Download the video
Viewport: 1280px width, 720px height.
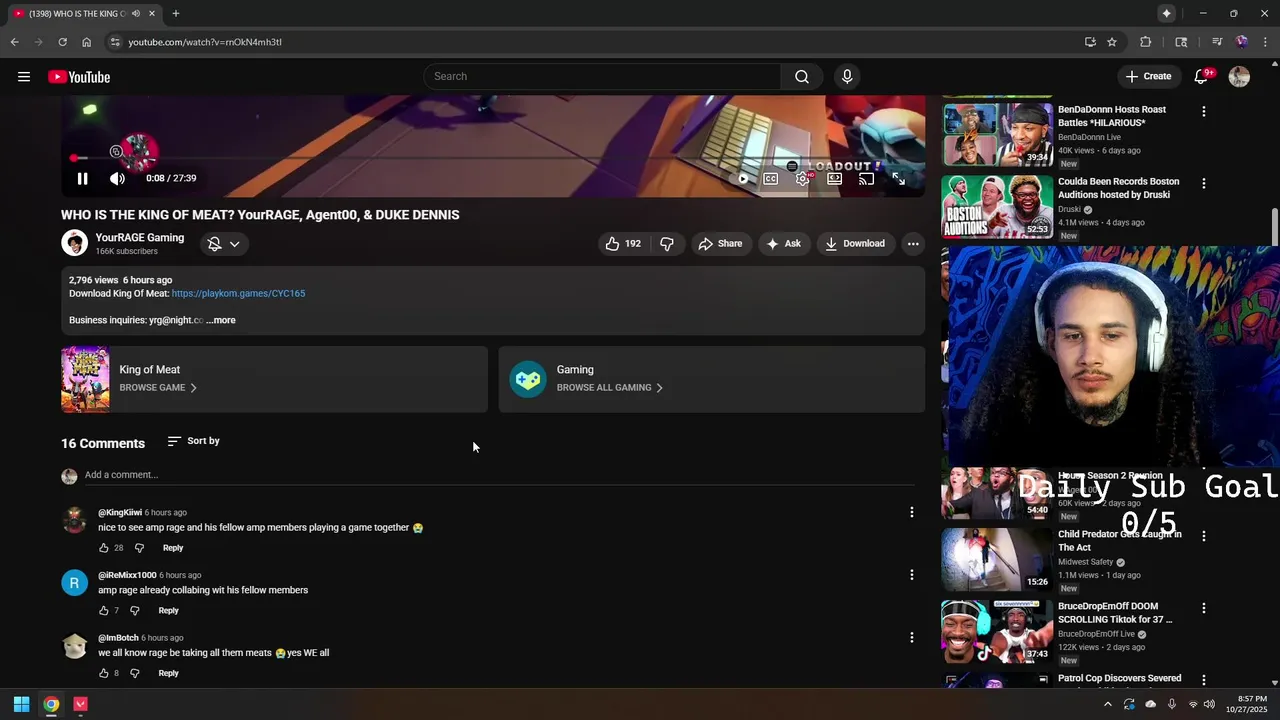point(855,244)
